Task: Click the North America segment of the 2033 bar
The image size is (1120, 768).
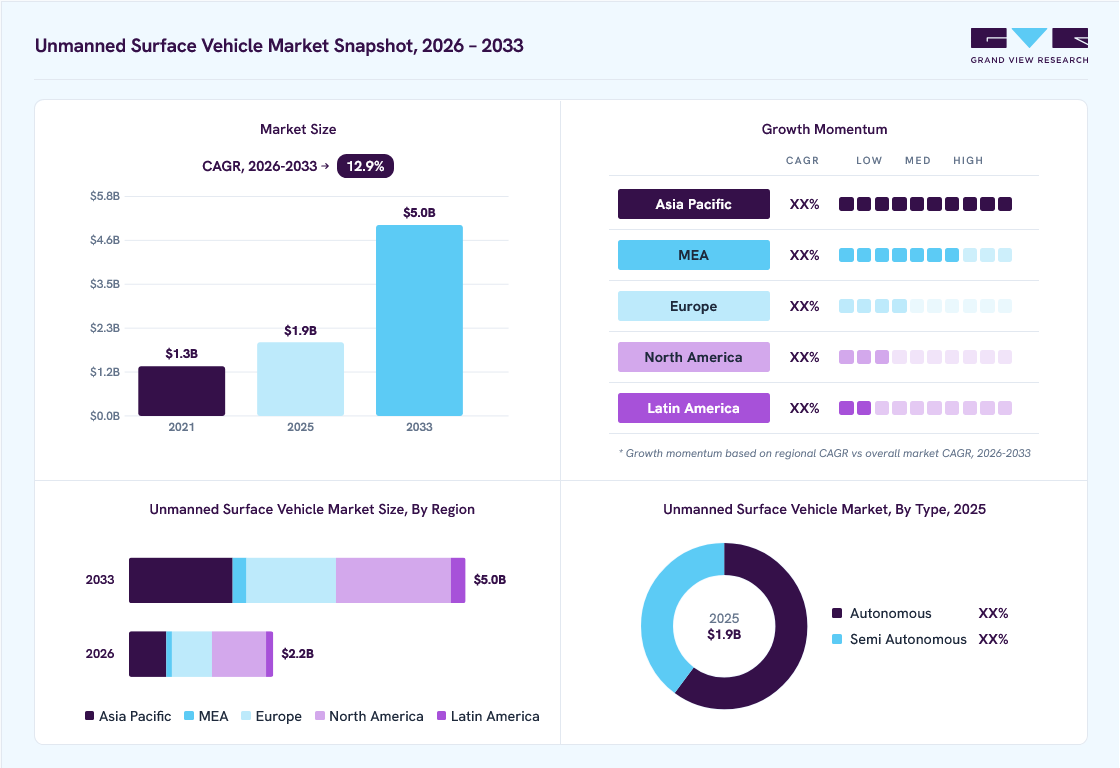Action: tap(393, 580)
